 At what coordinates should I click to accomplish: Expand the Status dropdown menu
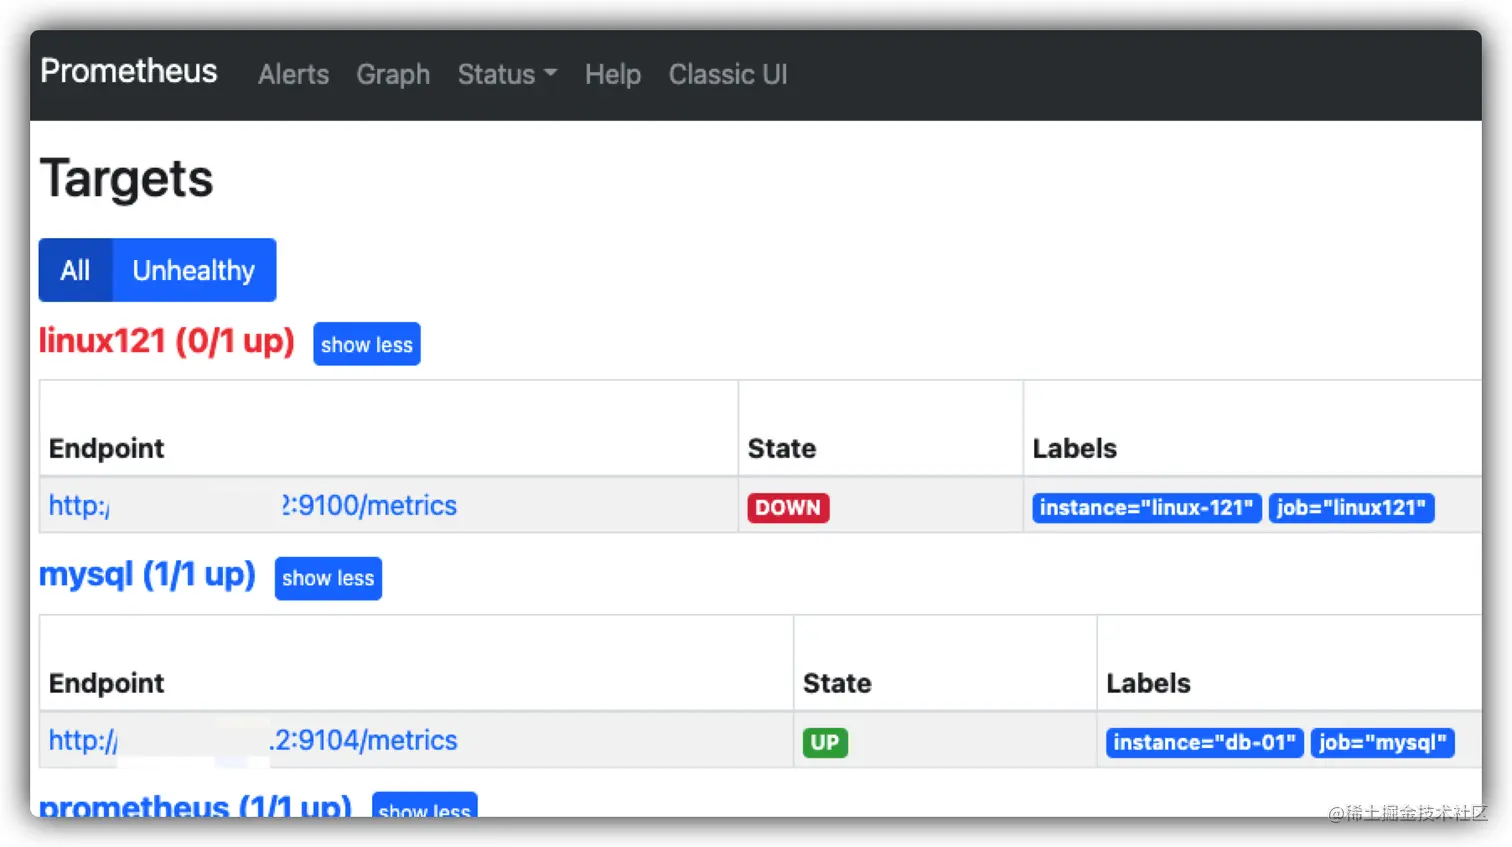point(507,74)
